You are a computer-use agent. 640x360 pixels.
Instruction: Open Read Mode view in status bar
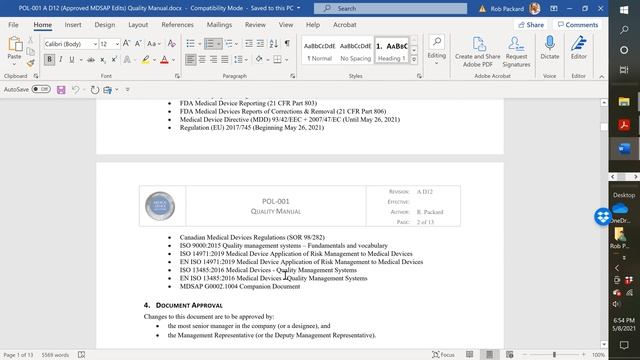point(470,354)
